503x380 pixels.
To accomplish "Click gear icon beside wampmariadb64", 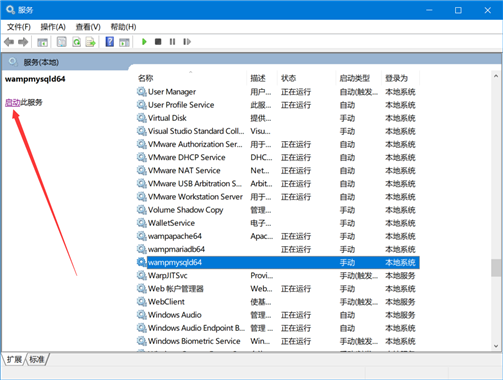I will pos(142,249).
